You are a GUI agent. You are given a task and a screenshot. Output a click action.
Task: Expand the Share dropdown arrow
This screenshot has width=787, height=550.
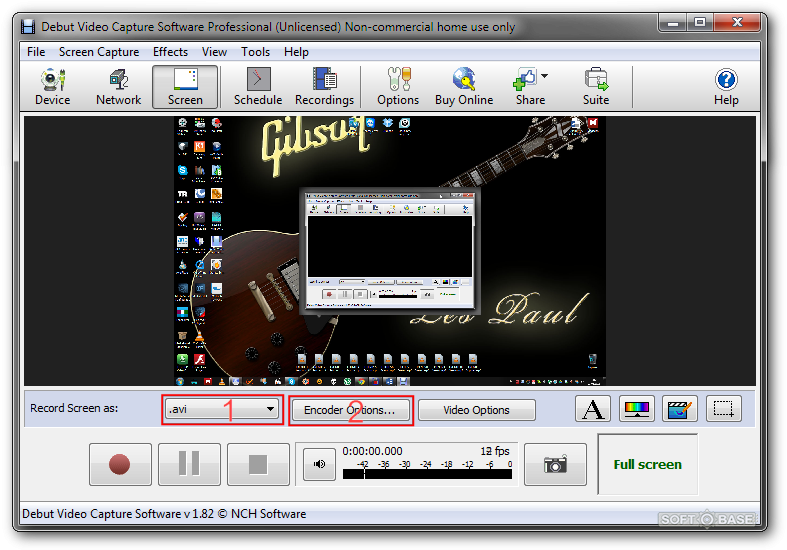[545, 76]
